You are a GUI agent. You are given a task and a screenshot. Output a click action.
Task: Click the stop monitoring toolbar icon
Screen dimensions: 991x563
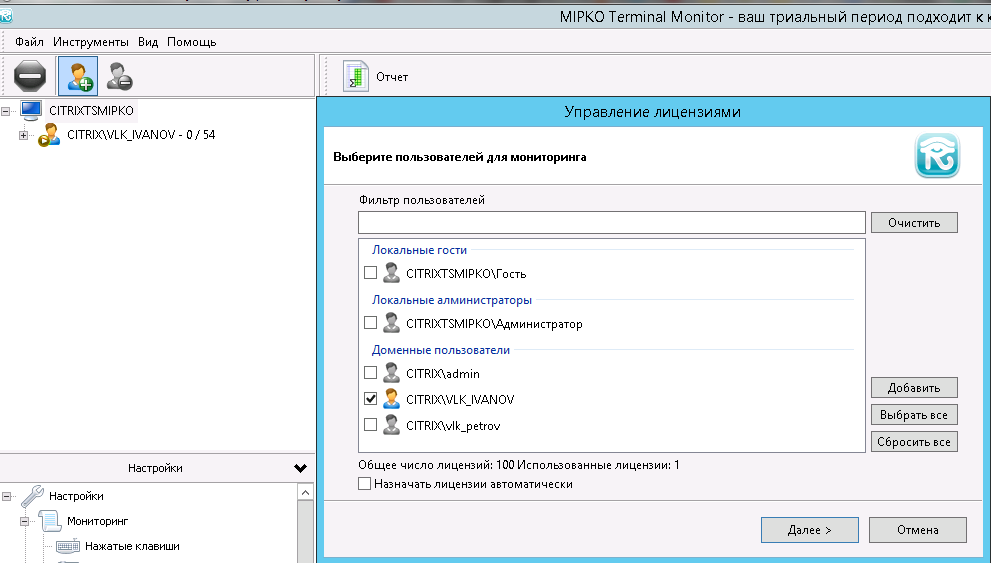pos(30,76)
